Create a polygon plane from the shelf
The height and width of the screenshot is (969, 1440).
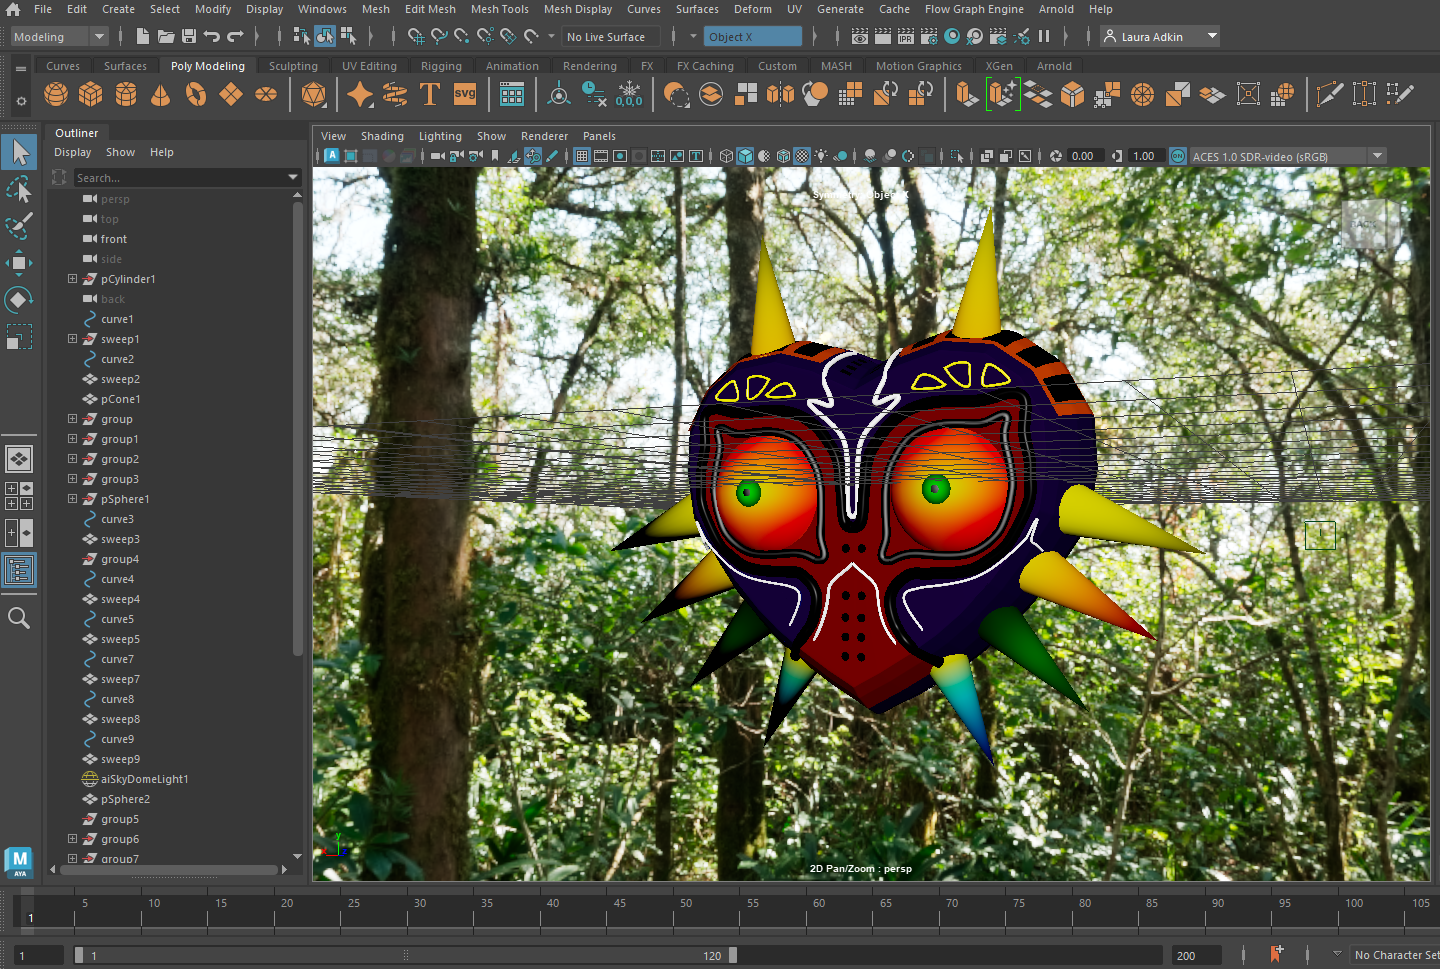pyautogui.click(x=231, y=95)
